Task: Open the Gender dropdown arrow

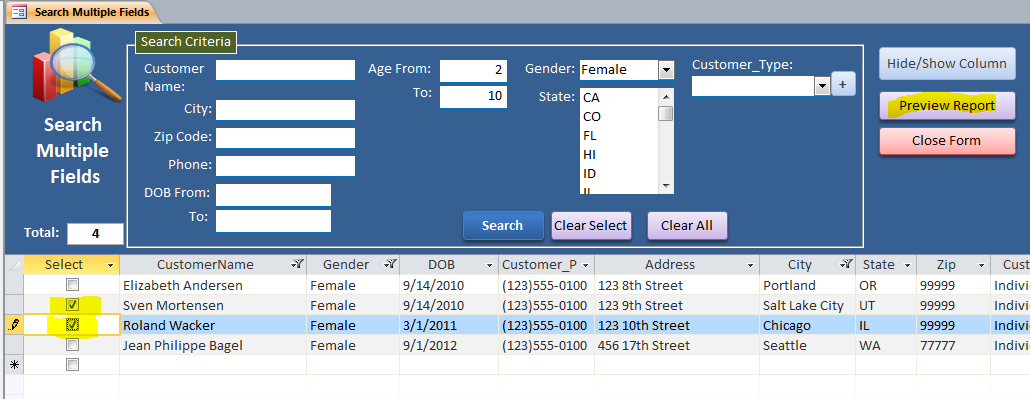Action: (x=666, y=70)
